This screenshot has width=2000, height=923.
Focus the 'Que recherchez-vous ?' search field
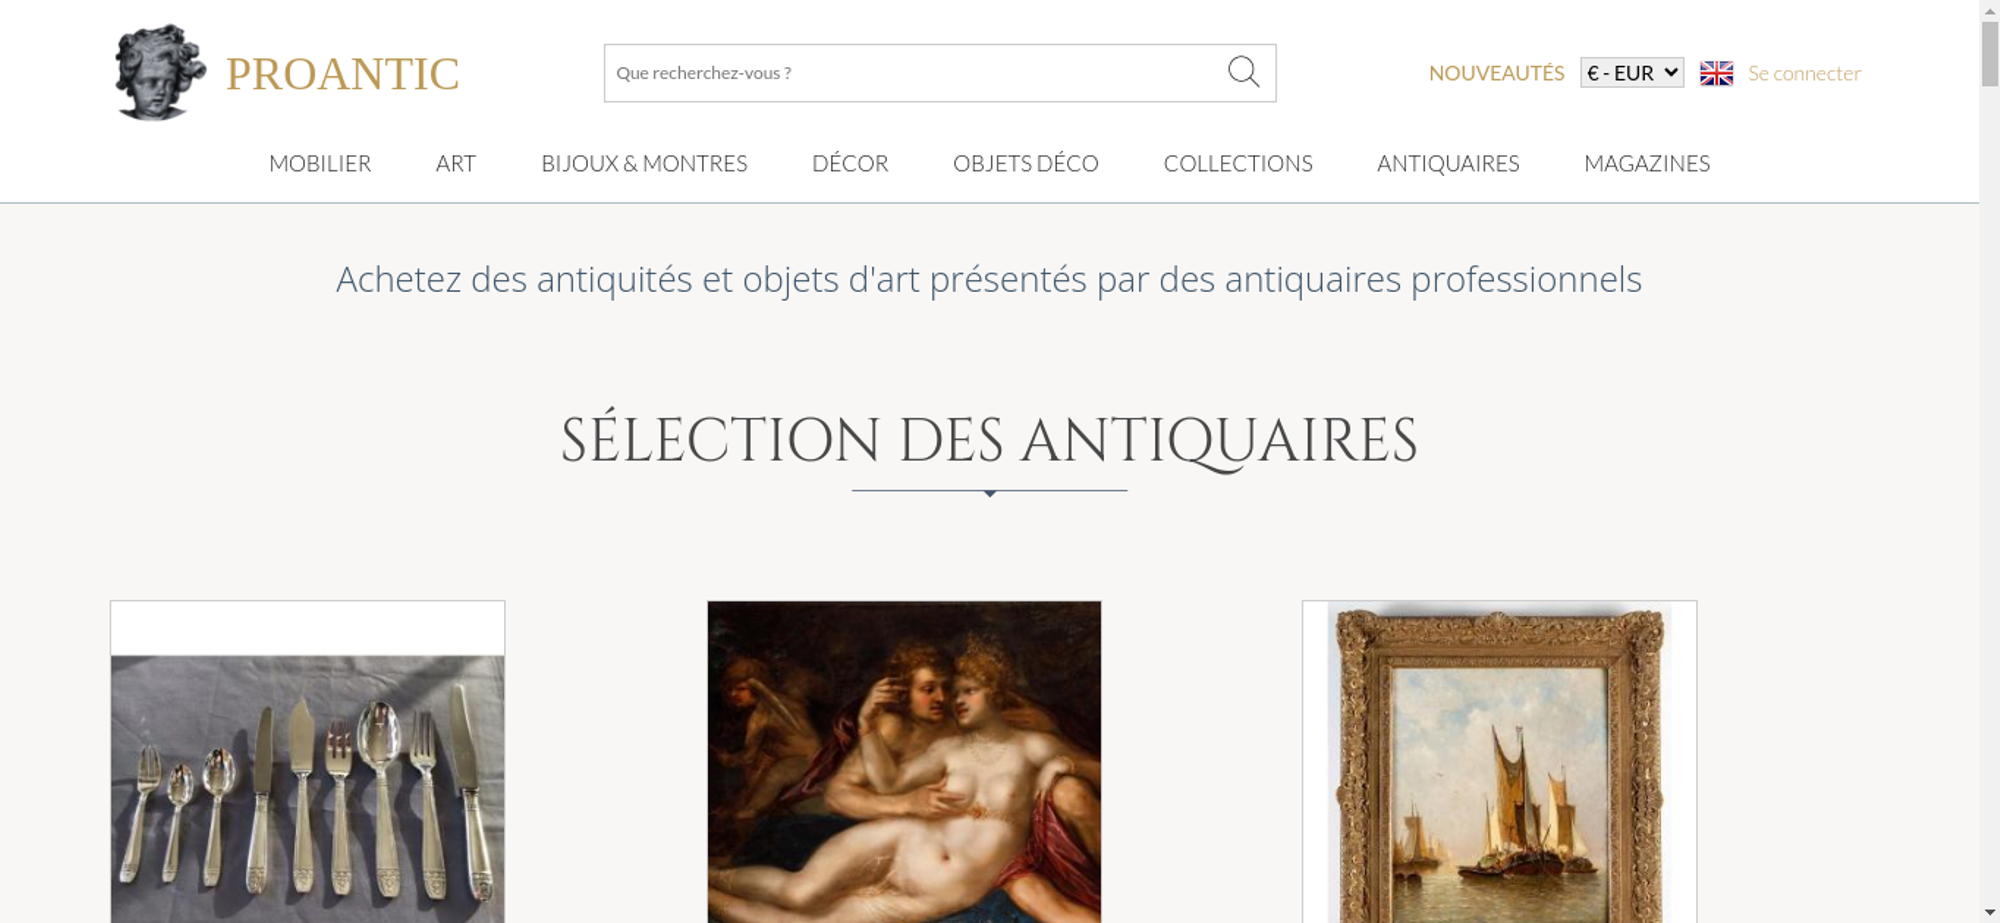click(x=915, y=73)
